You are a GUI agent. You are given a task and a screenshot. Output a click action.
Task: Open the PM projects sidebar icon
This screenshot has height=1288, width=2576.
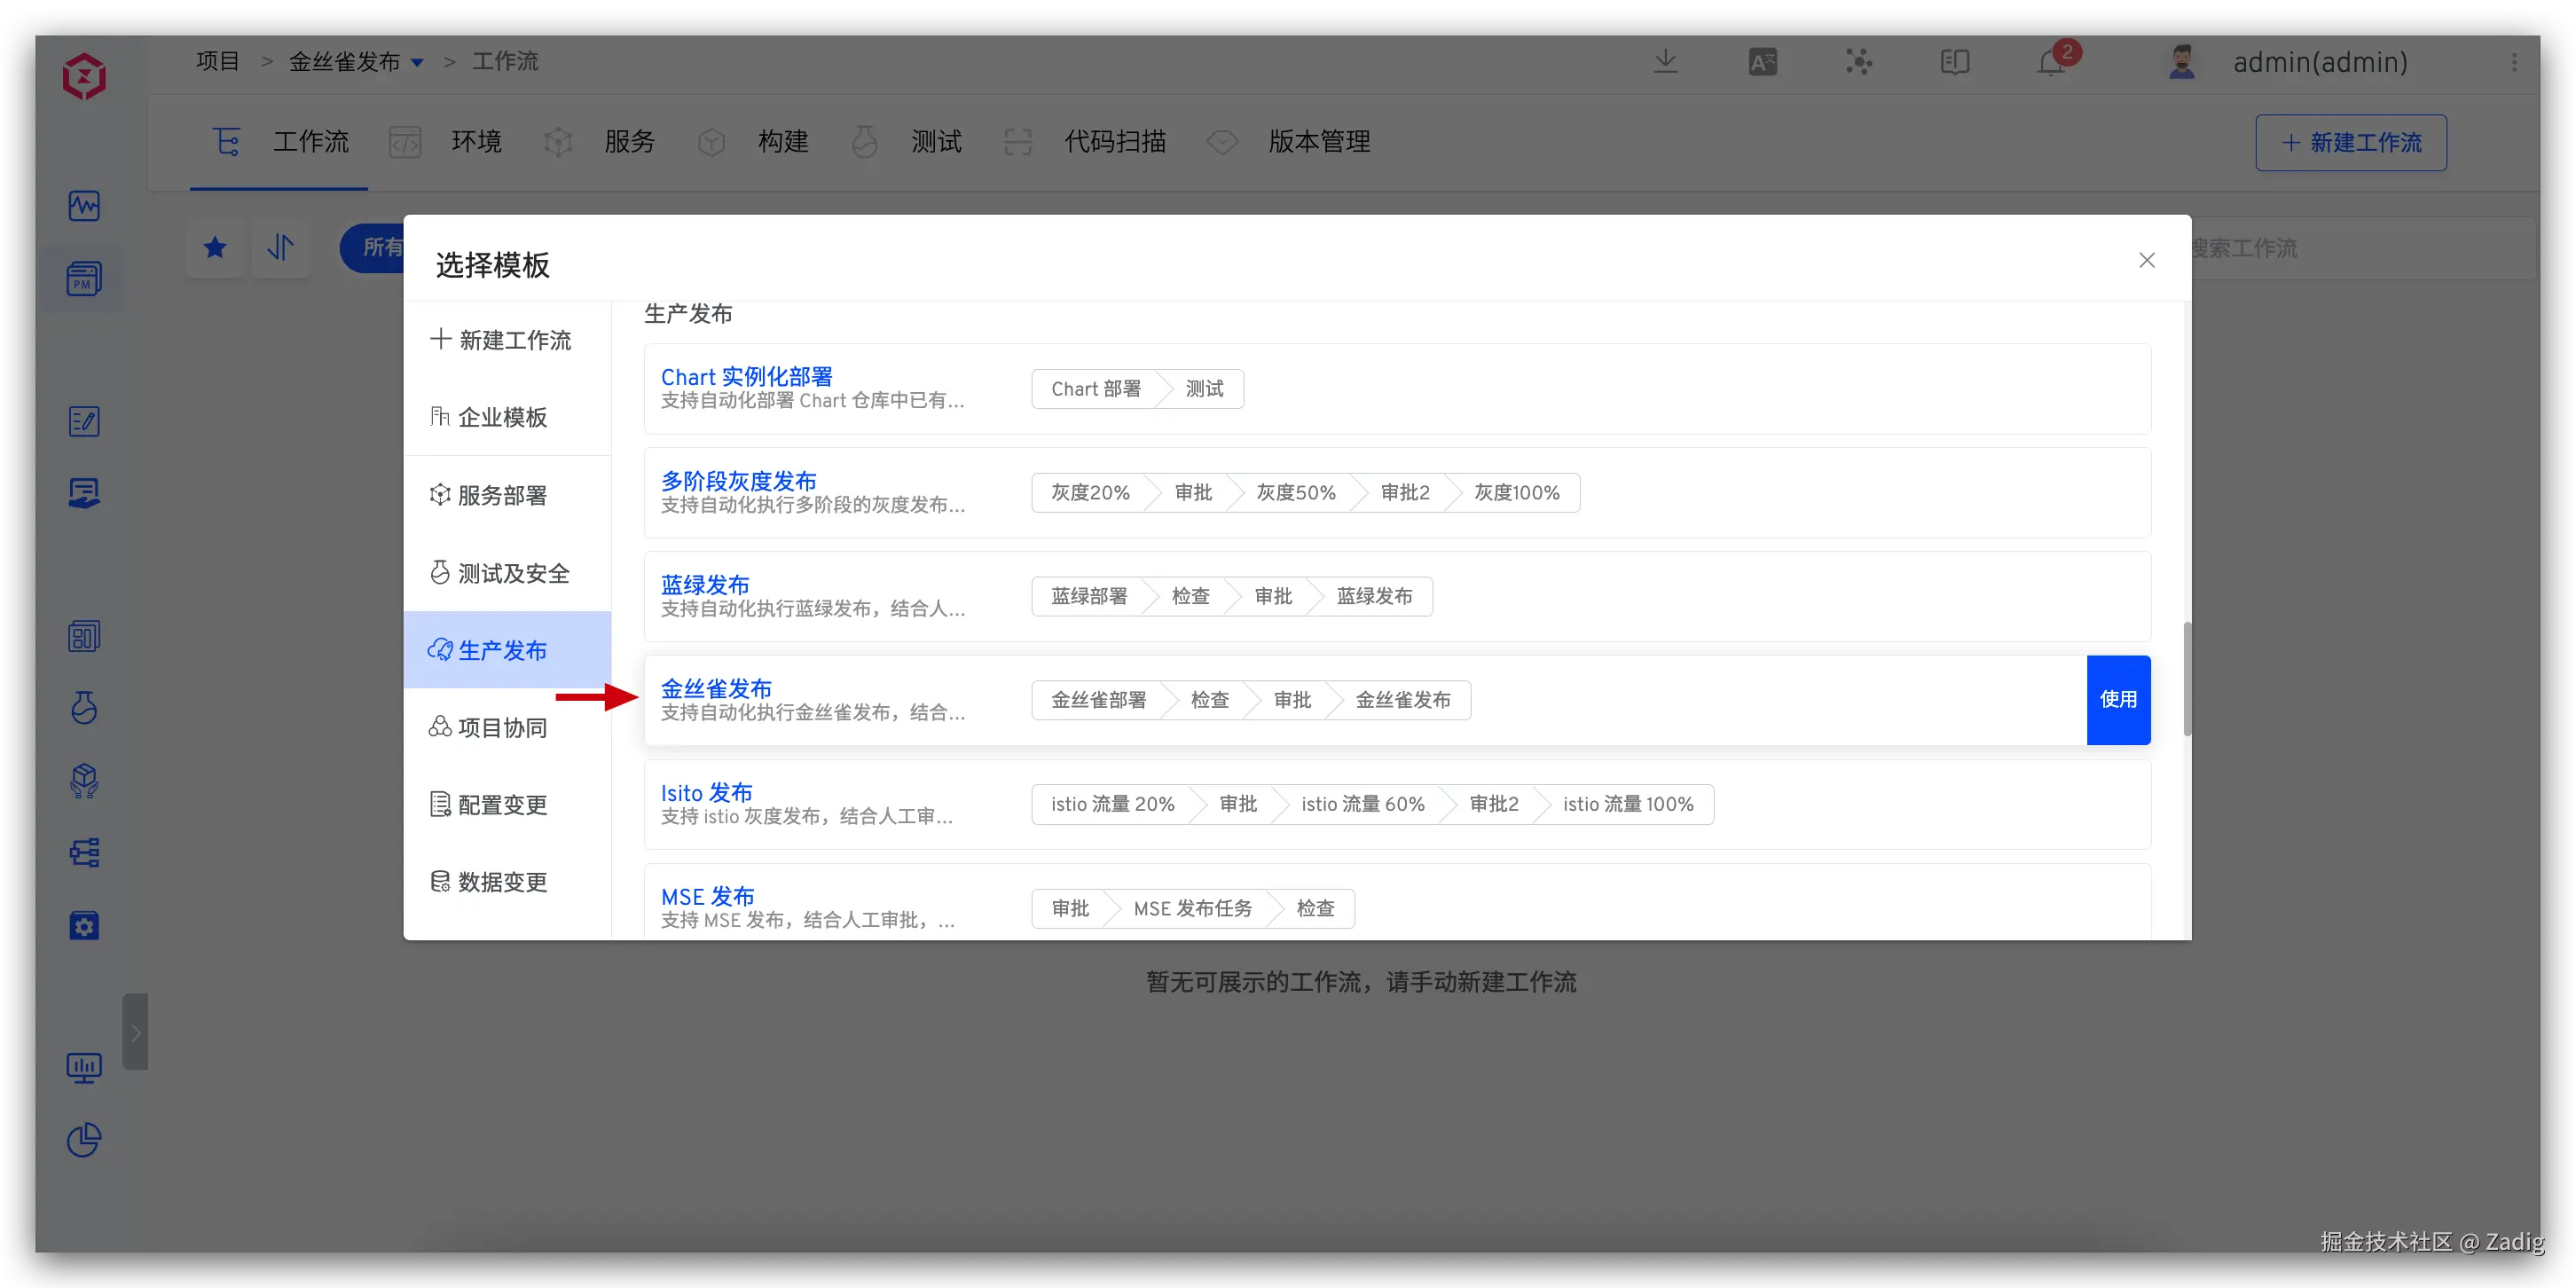(84, 279)
